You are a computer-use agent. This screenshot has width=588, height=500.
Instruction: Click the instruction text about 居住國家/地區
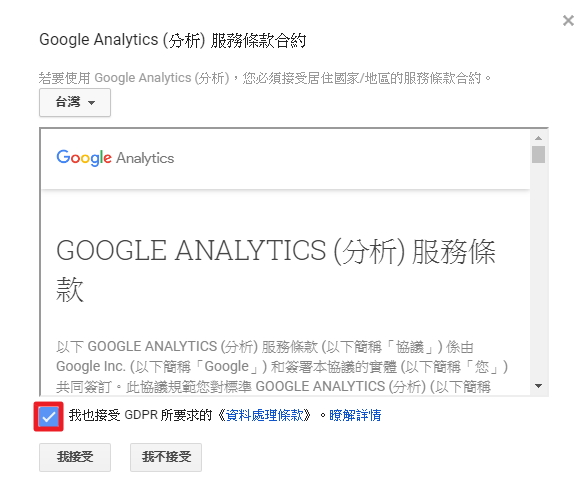pyautogui.click(x=265, y=78)
